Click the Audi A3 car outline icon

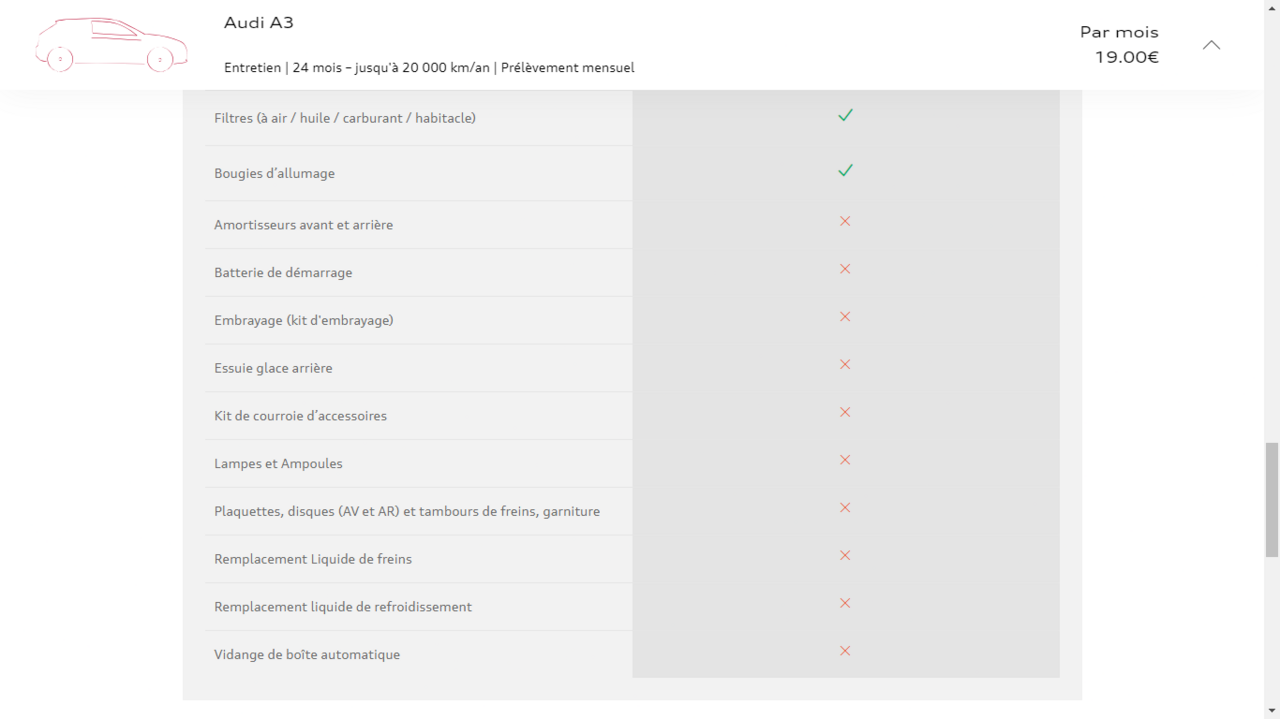pos(111,45)
